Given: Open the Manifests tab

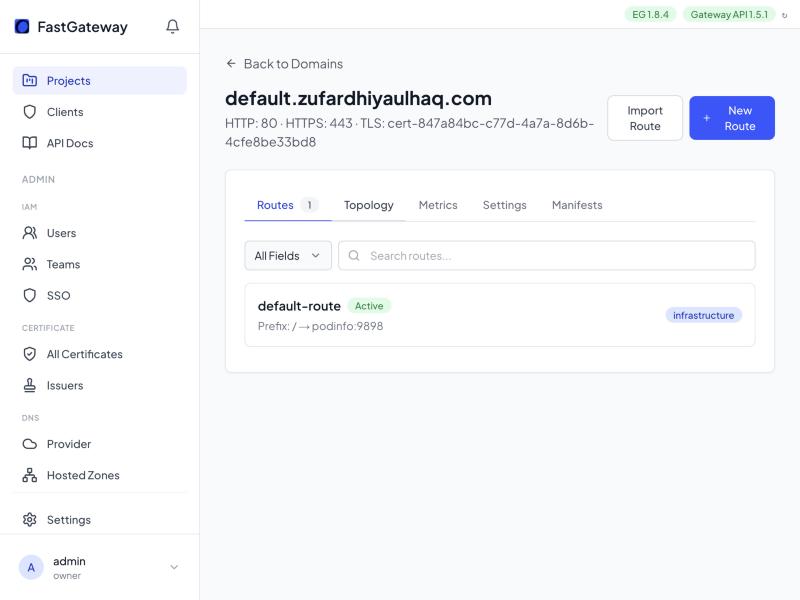Looking at the screenshot, I should (x=577, y=205).
